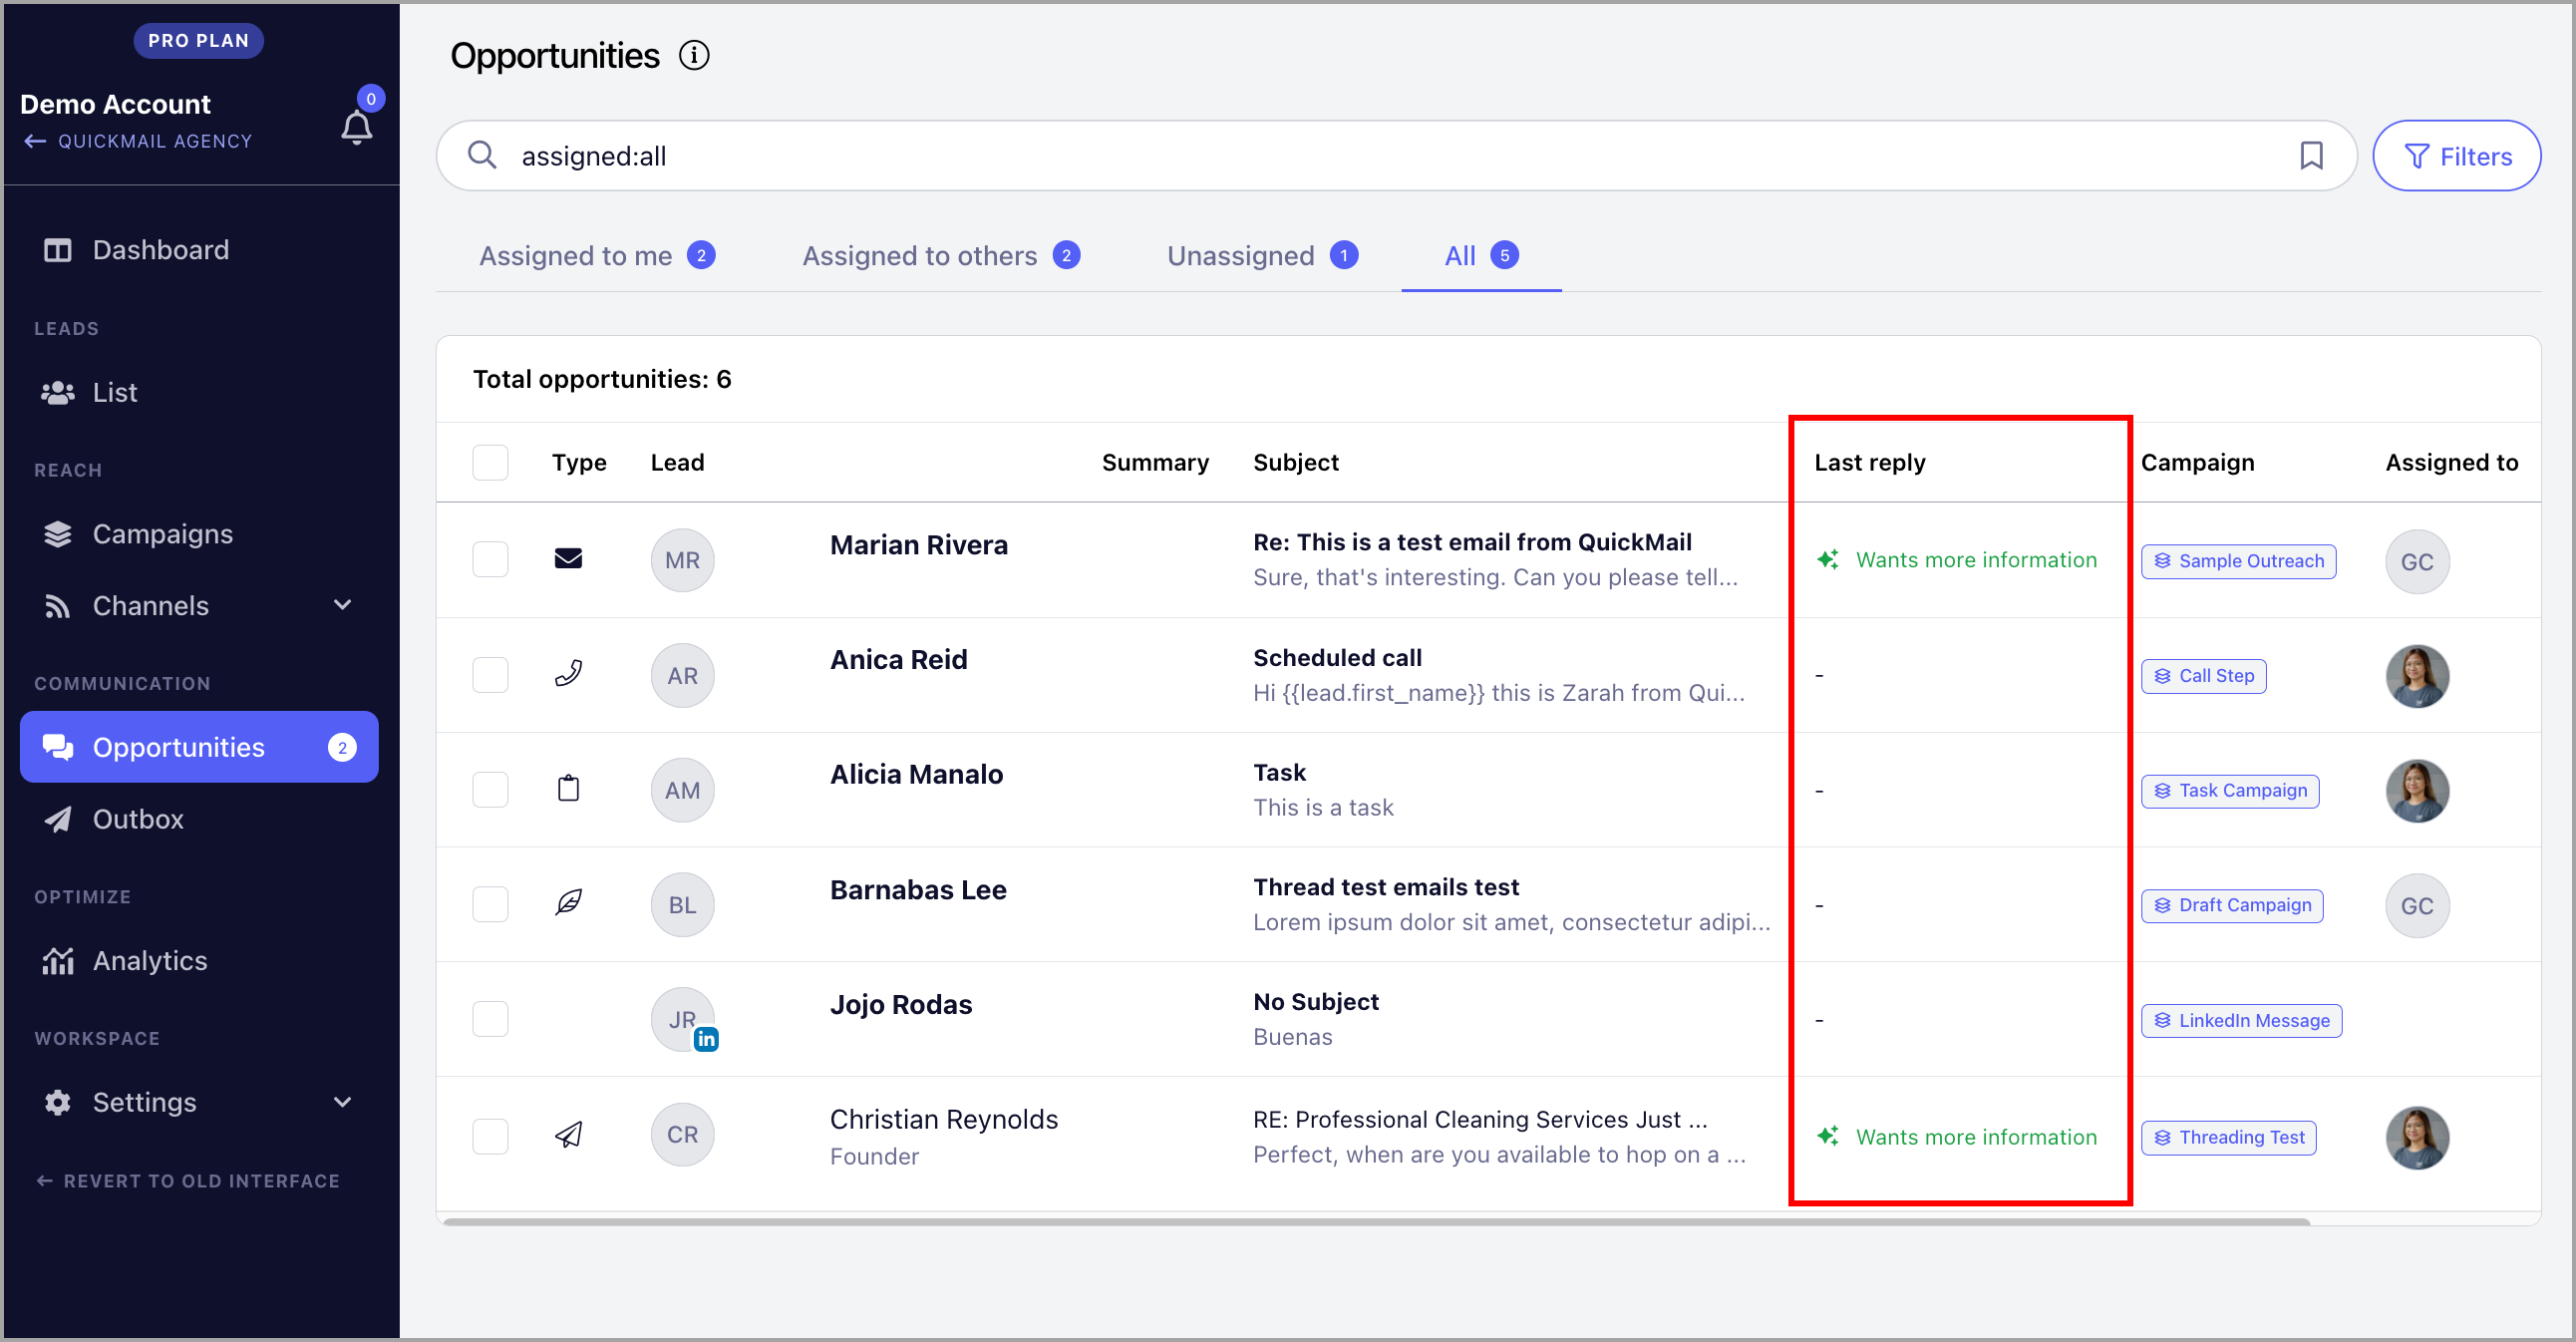Click the JR LinkedIn avatar for Jojo Rodas
This screenshot has width=2576, height=1342.
point(682,1019)
